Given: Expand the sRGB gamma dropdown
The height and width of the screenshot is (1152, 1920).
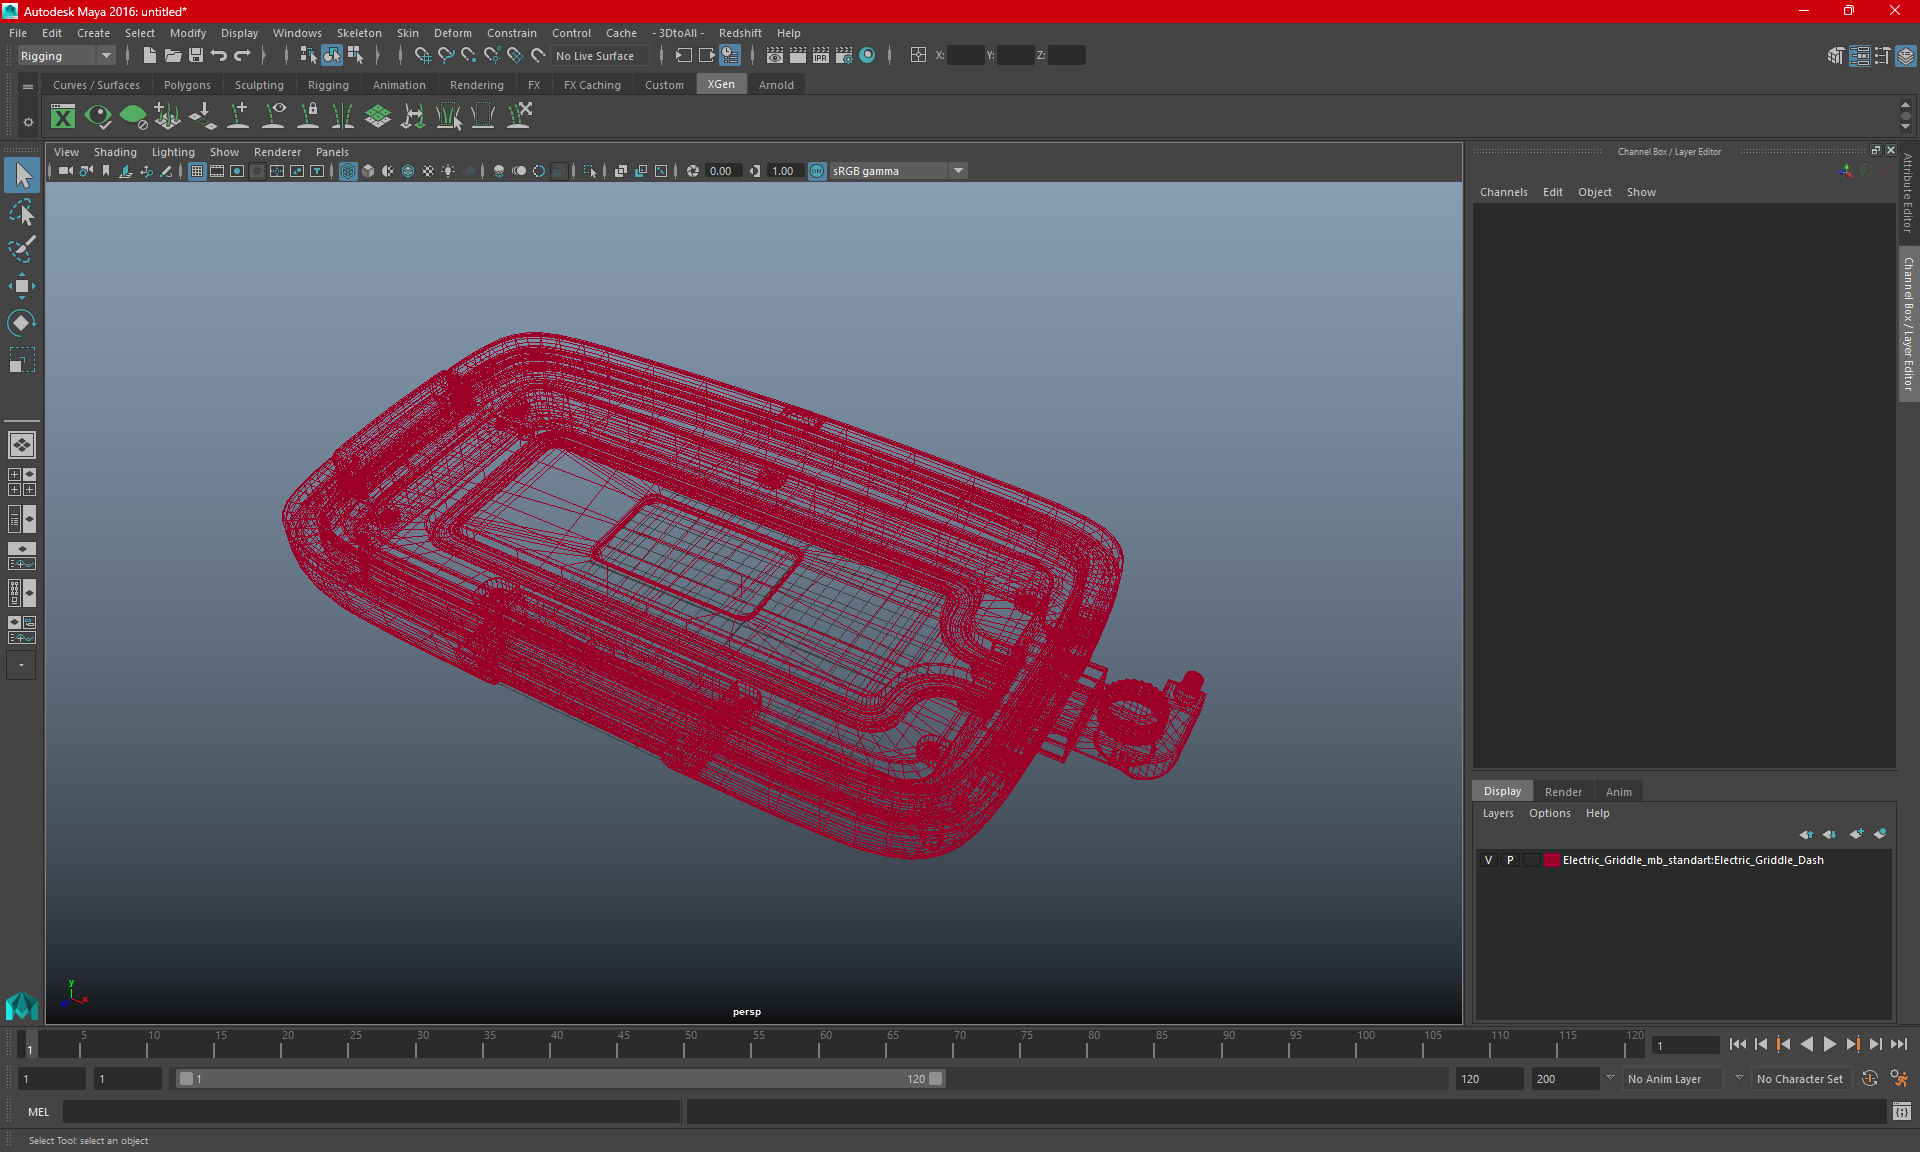Looking at the screenshot, I should point(958,171).
